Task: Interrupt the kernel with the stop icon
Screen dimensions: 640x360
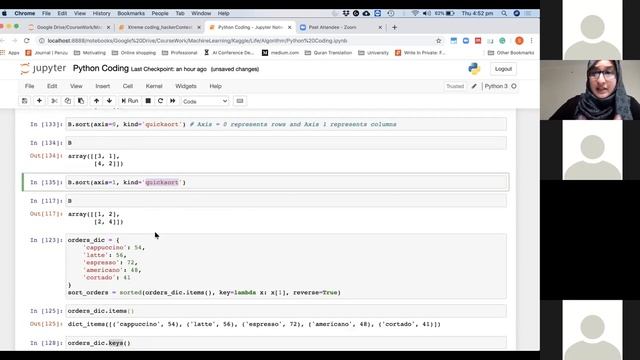Action: [148, 101]
